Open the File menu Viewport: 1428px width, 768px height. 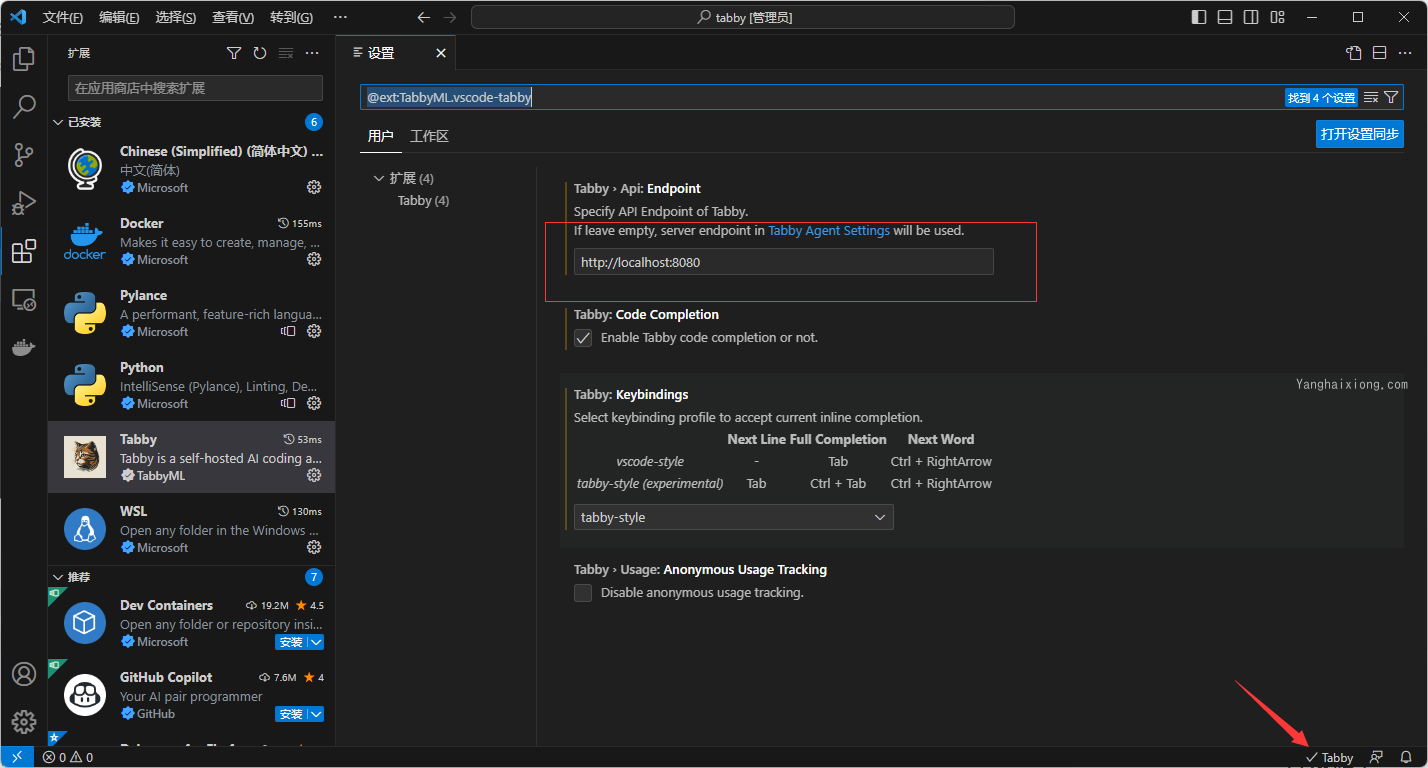click(62, 17)
